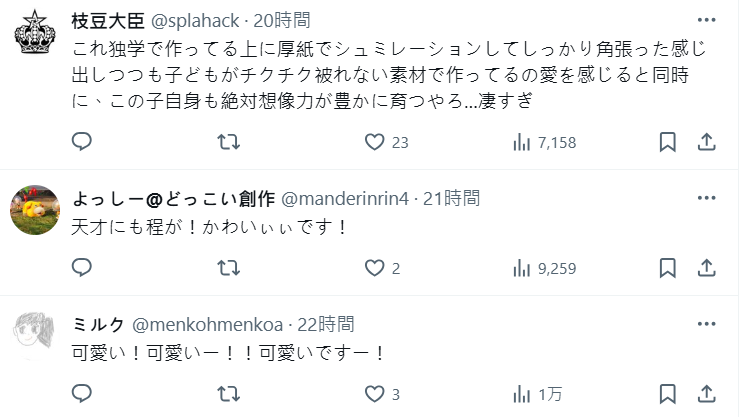Viewport: 740px width, 417px height.
Task: Reply to ミルク's tweet
Action: tap(82, 392)
